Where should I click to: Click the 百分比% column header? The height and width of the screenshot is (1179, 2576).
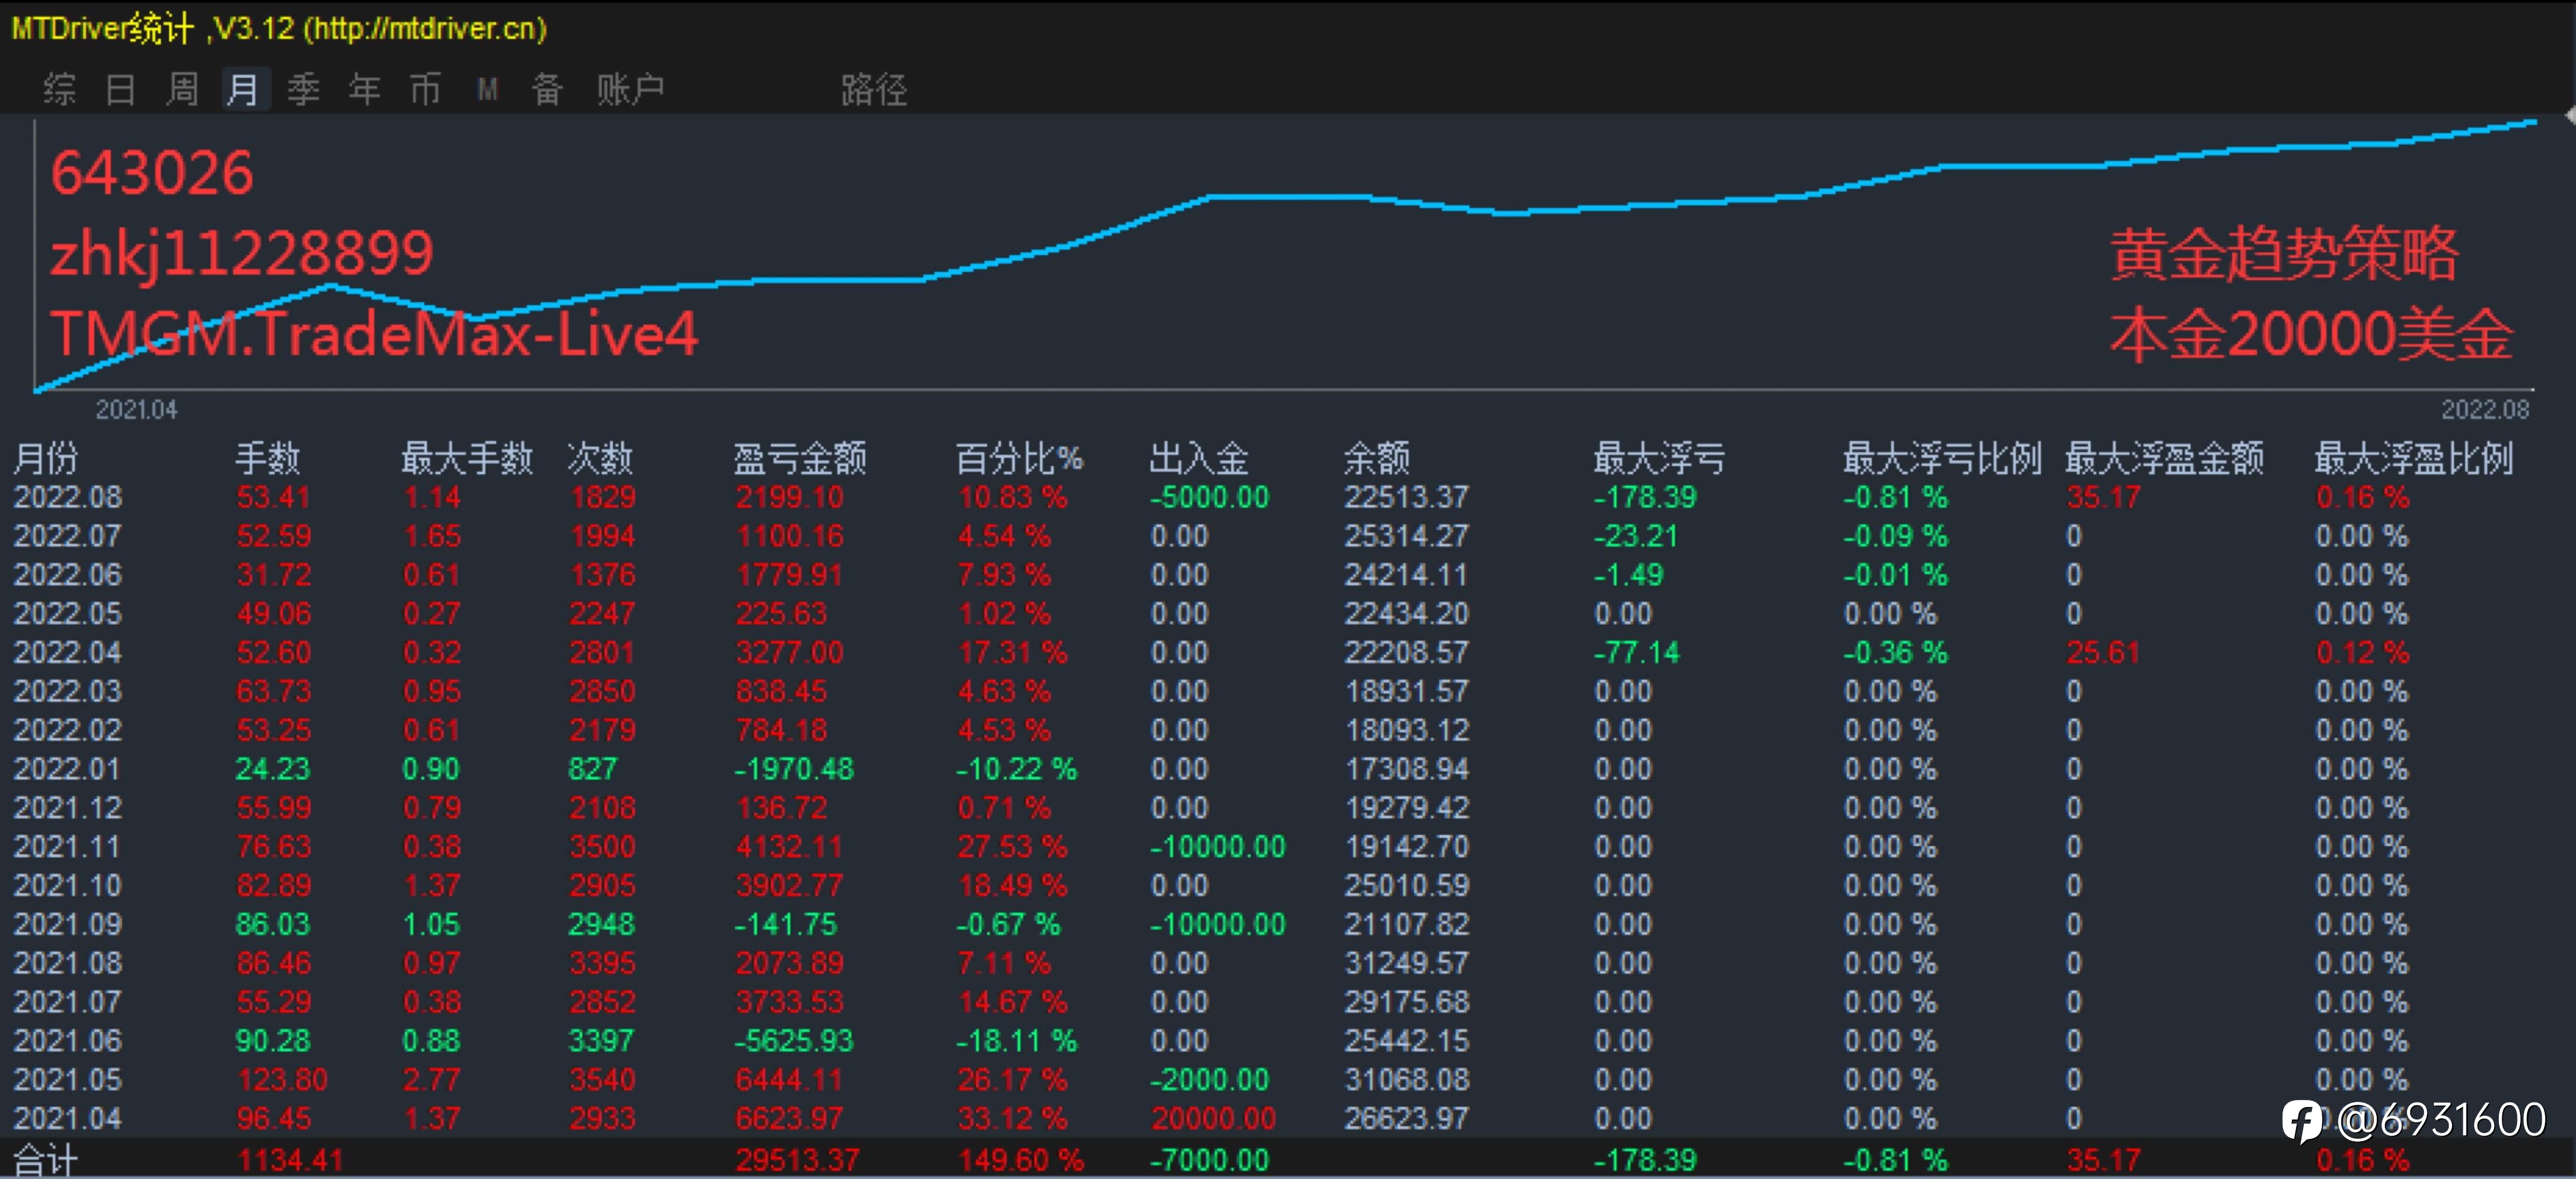(x=1019, y=458)
